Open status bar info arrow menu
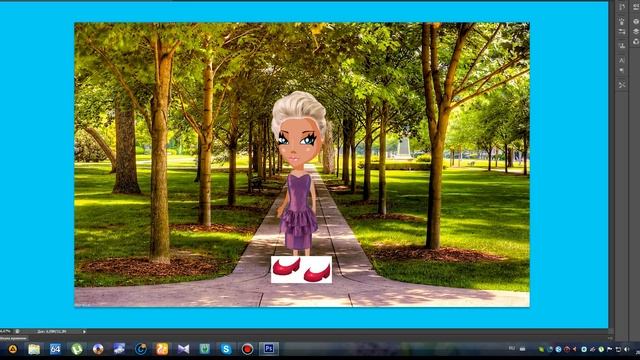The width and height of the screenshot is (640, 360). pos(84,331)
